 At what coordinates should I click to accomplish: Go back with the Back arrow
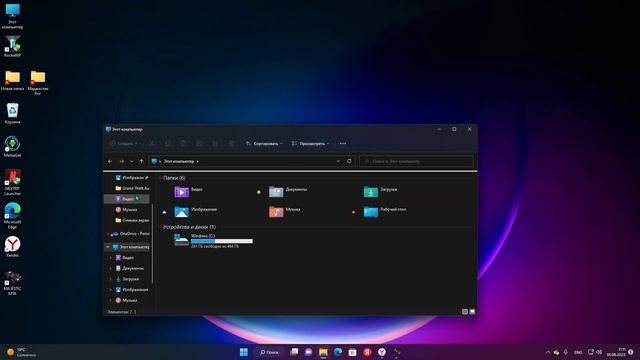point(110,161)
